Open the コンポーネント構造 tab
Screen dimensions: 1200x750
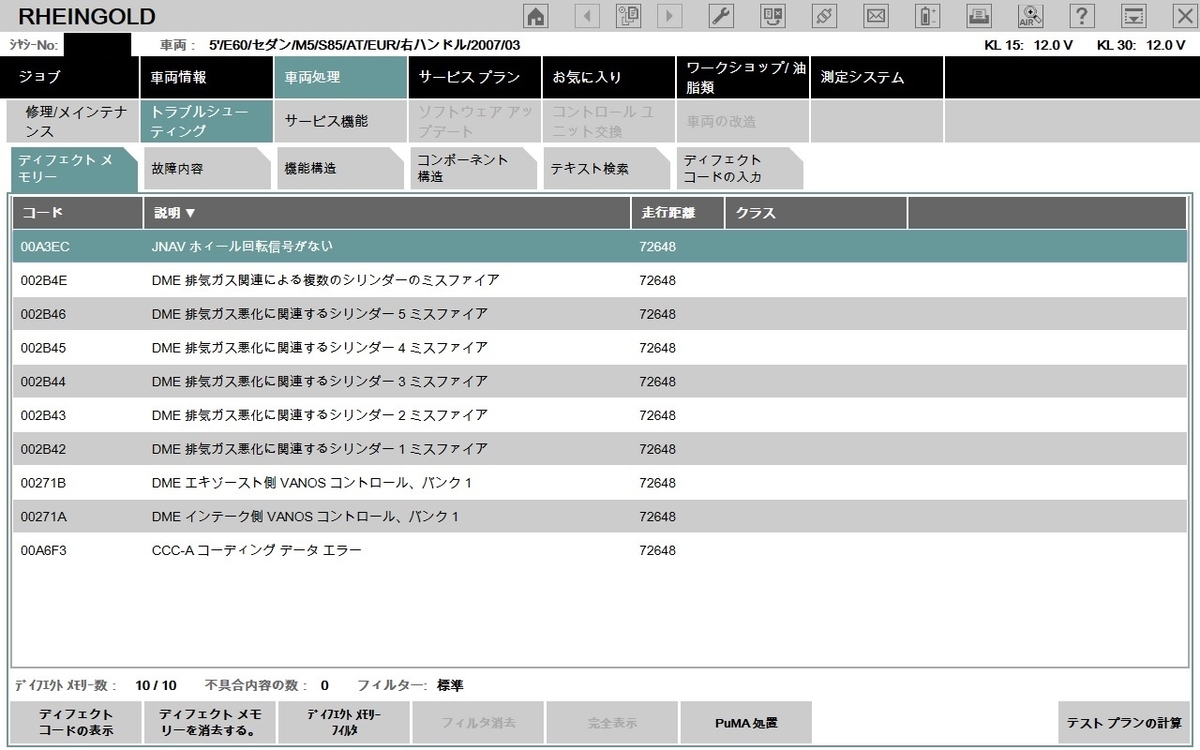[x=474, y=169]
